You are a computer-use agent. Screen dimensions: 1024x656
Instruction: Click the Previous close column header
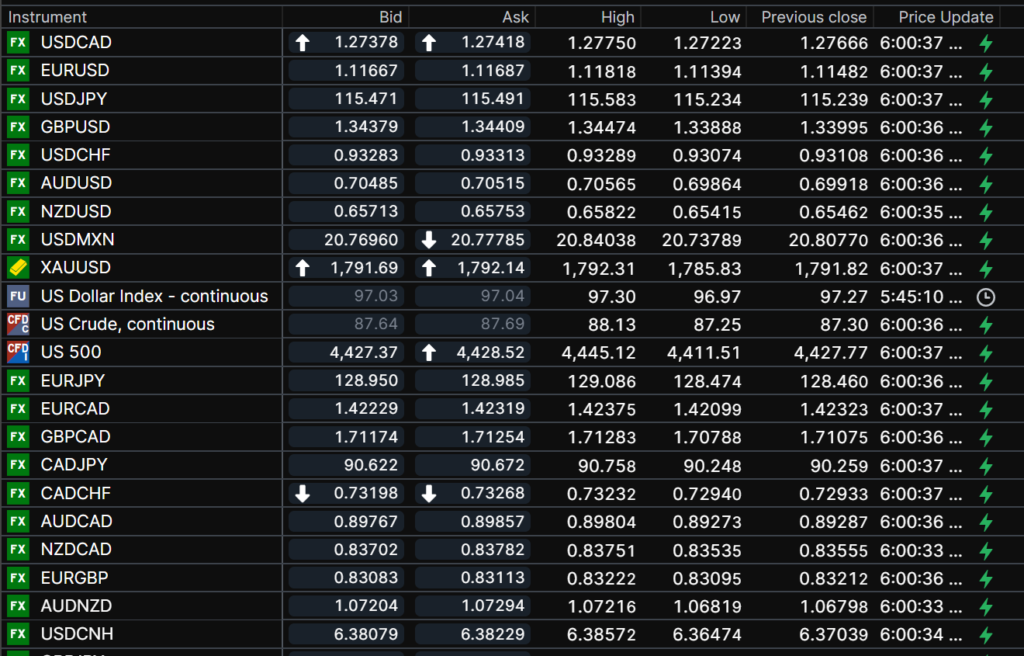[x=813, y=17]
